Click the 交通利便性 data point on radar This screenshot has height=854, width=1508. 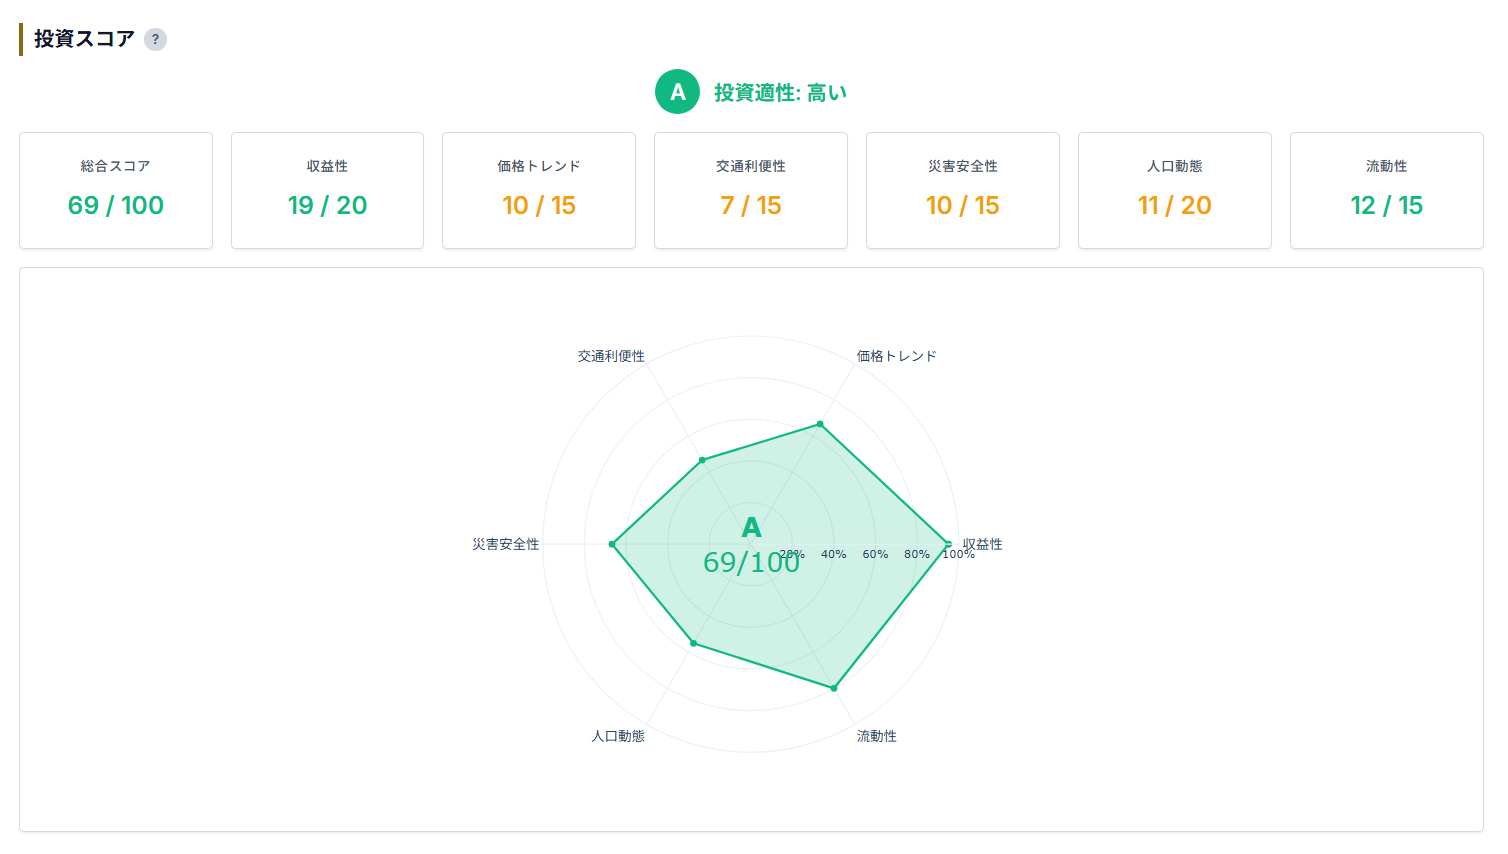(x=702, y=460)
